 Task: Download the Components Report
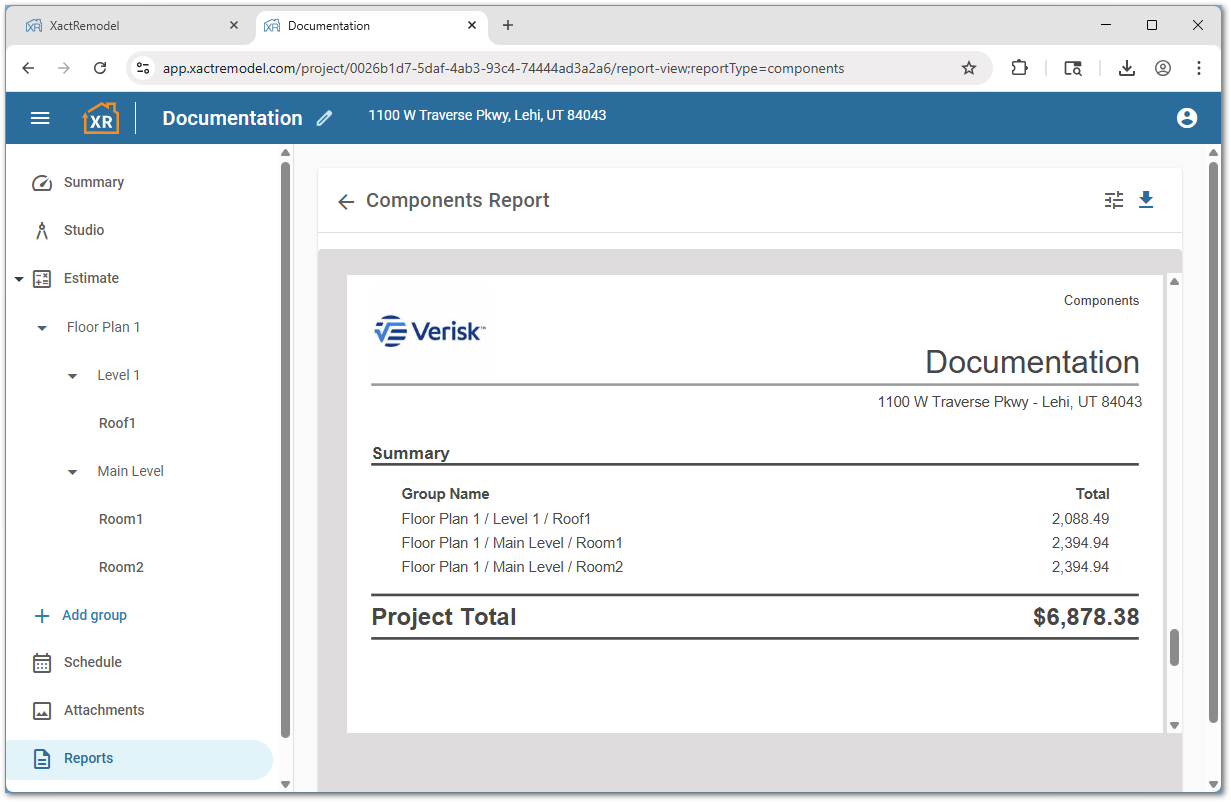[x=1146, y=200]
